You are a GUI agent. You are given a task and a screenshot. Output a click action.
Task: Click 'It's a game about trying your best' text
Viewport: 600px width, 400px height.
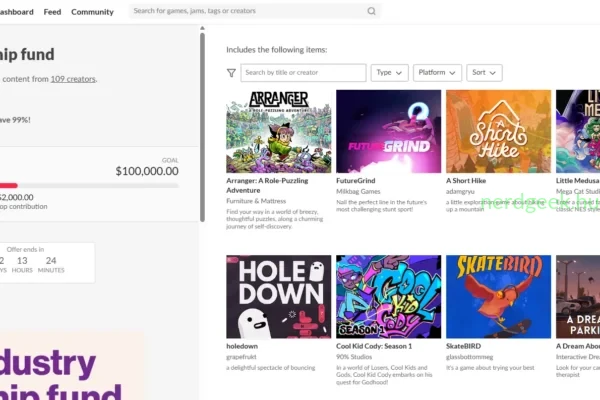490,367
